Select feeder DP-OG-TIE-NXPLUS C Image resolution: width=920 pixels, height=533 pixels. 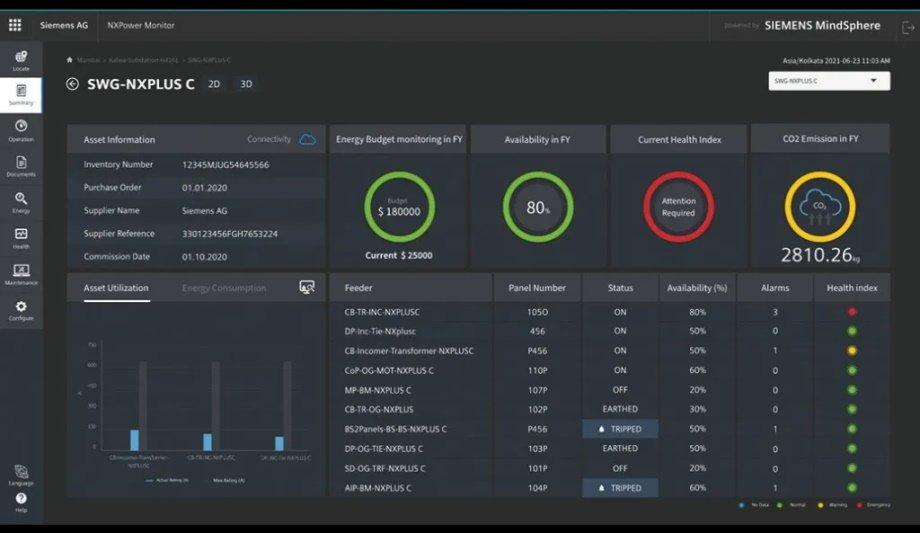[x=384, y=448]
